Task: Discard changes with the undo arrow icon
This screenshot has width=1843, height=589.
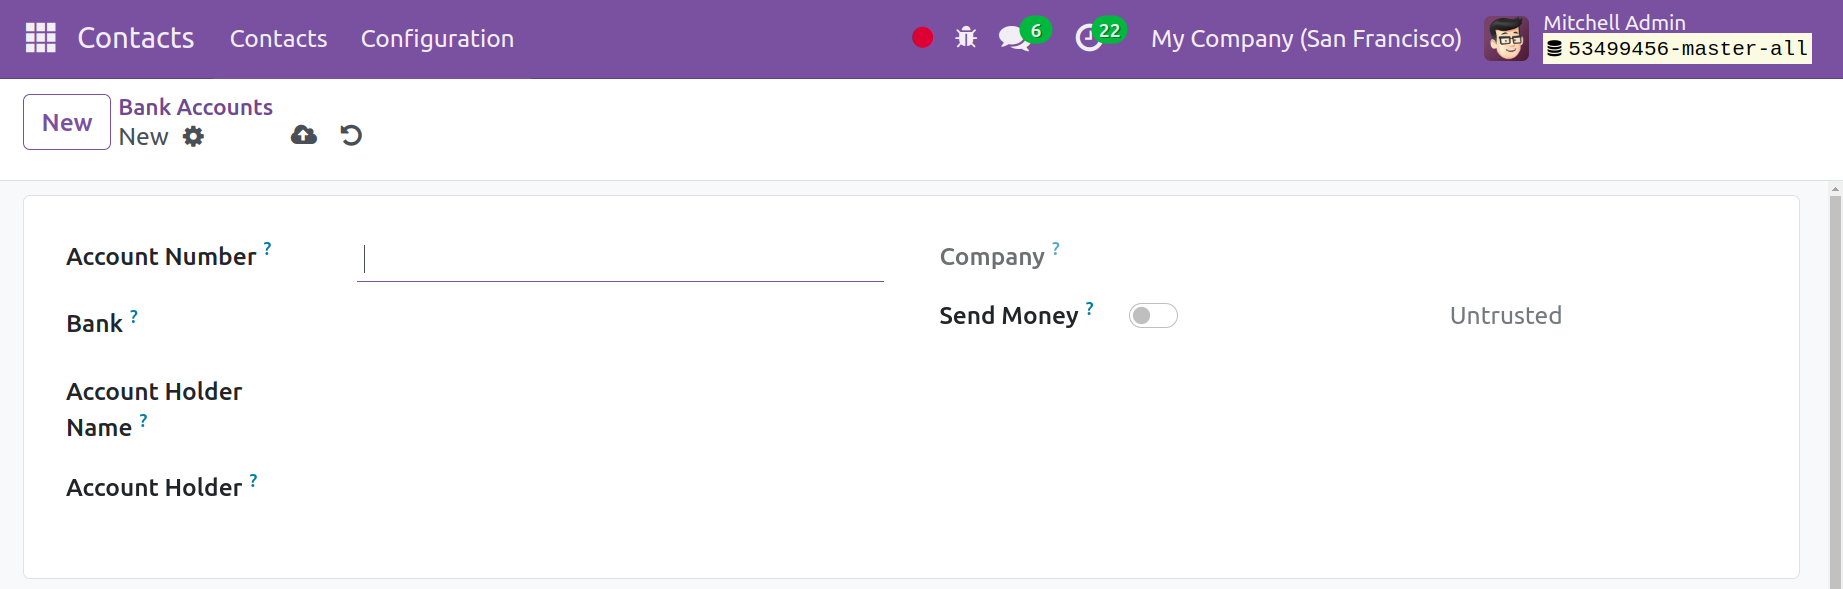Action: coord(351,135)
